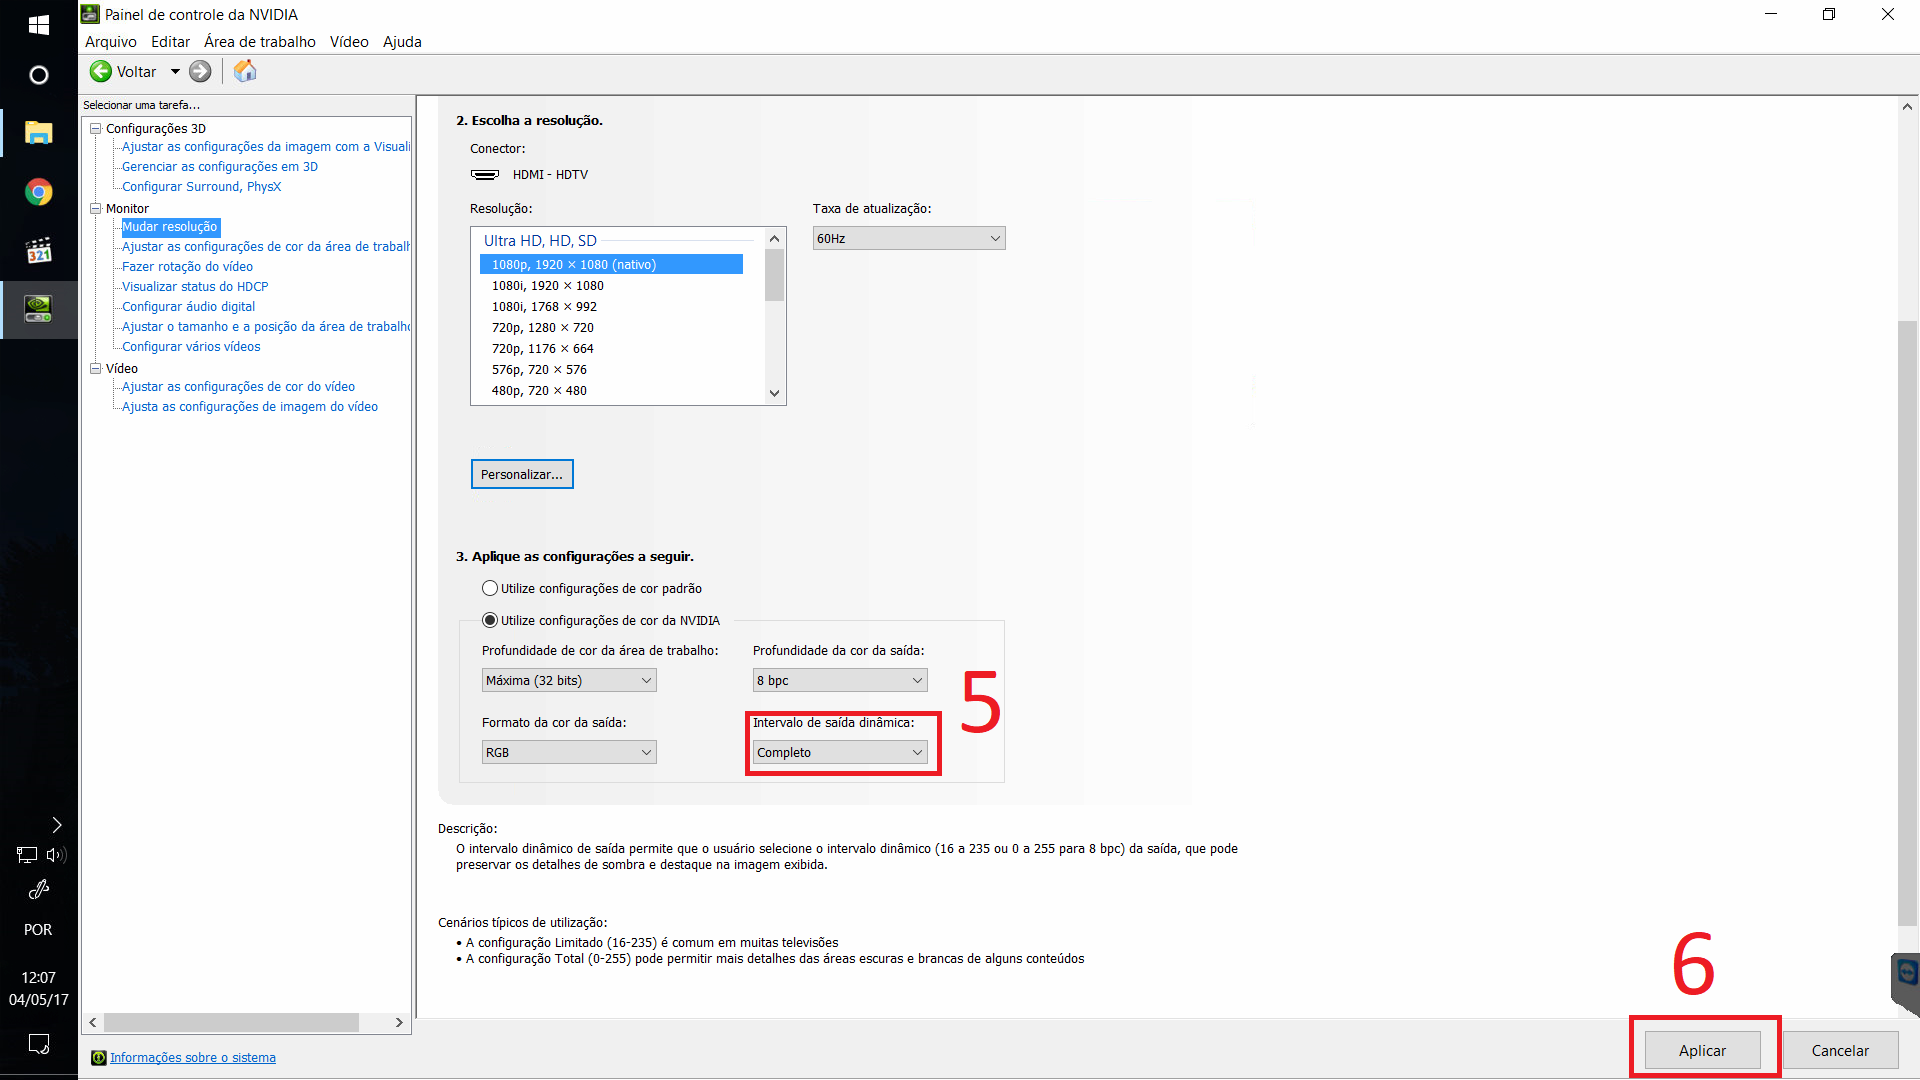Screen dimensions: 1920x1080
Task: Select 1080i, 1920 × 1080 resolution
Action: (x=611, y=285)
